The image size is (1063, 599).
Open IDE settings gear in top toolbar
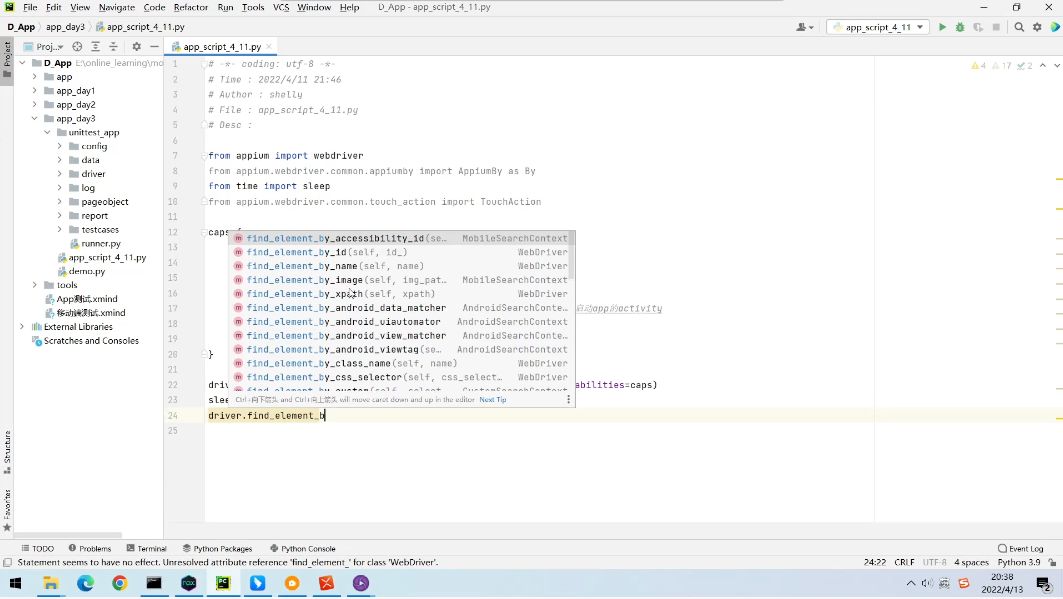click(1037, 27)
